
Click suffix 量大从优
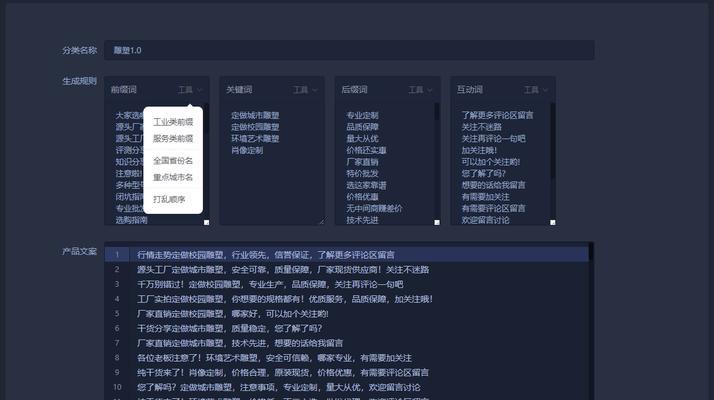[x=362, y=138]
